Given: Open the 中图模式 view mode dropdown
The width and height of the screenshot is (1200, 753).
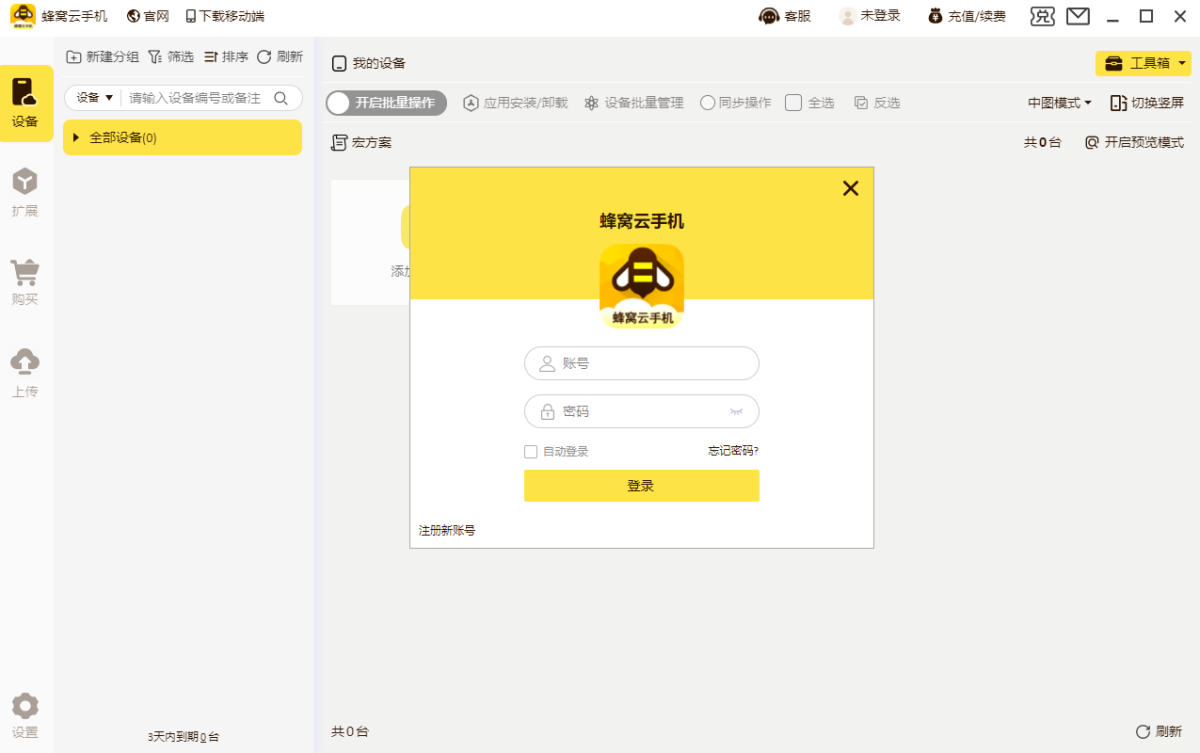Looking at the screenshot, I should (1060, 103).
